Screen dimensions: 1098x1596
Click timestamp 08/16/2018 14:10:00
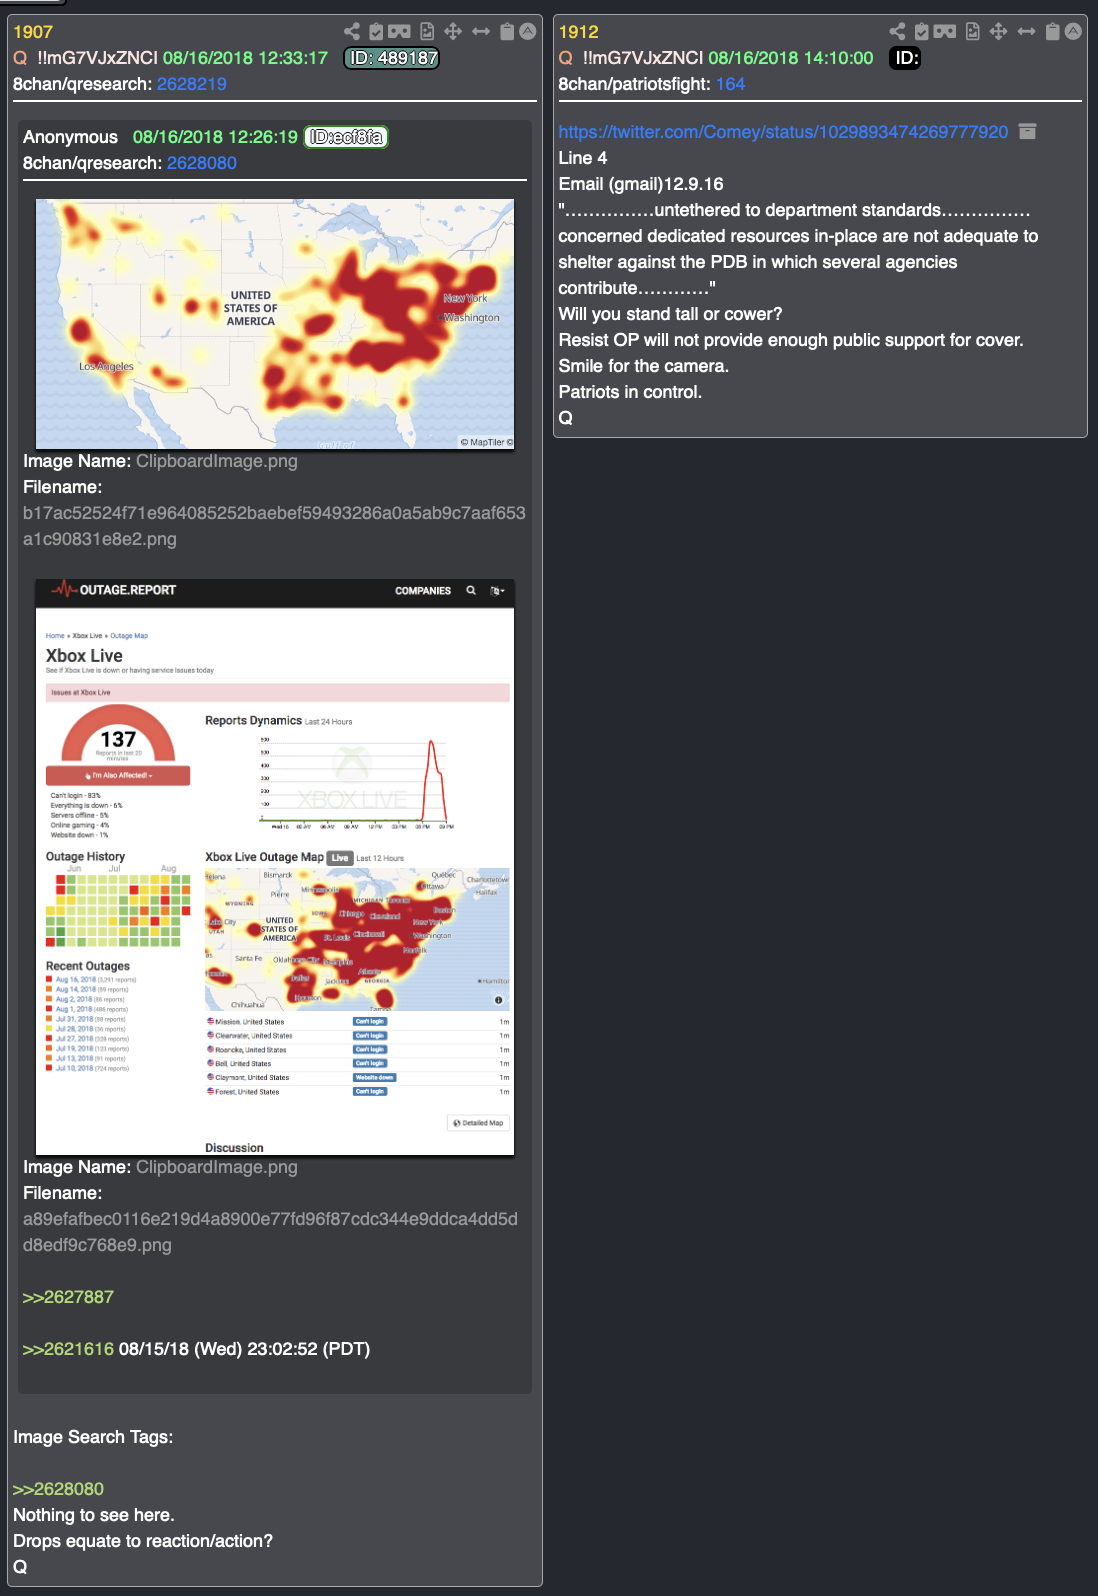pyautogui.click(x=791, y=58)
